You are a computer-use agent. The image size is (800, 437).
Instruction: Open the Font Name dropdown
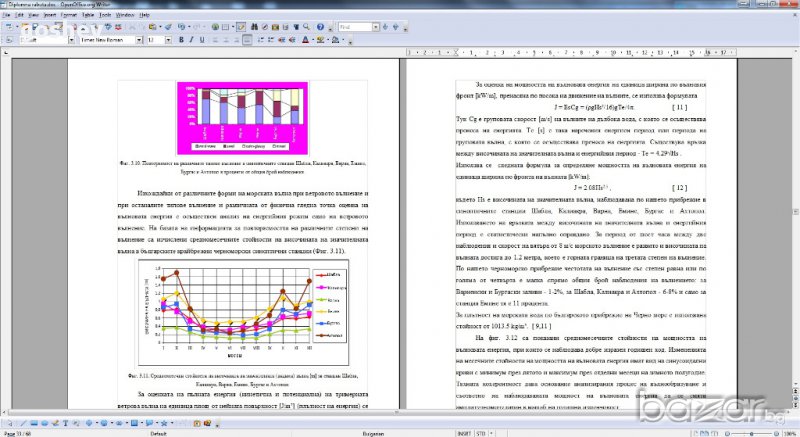coord(138,40)
